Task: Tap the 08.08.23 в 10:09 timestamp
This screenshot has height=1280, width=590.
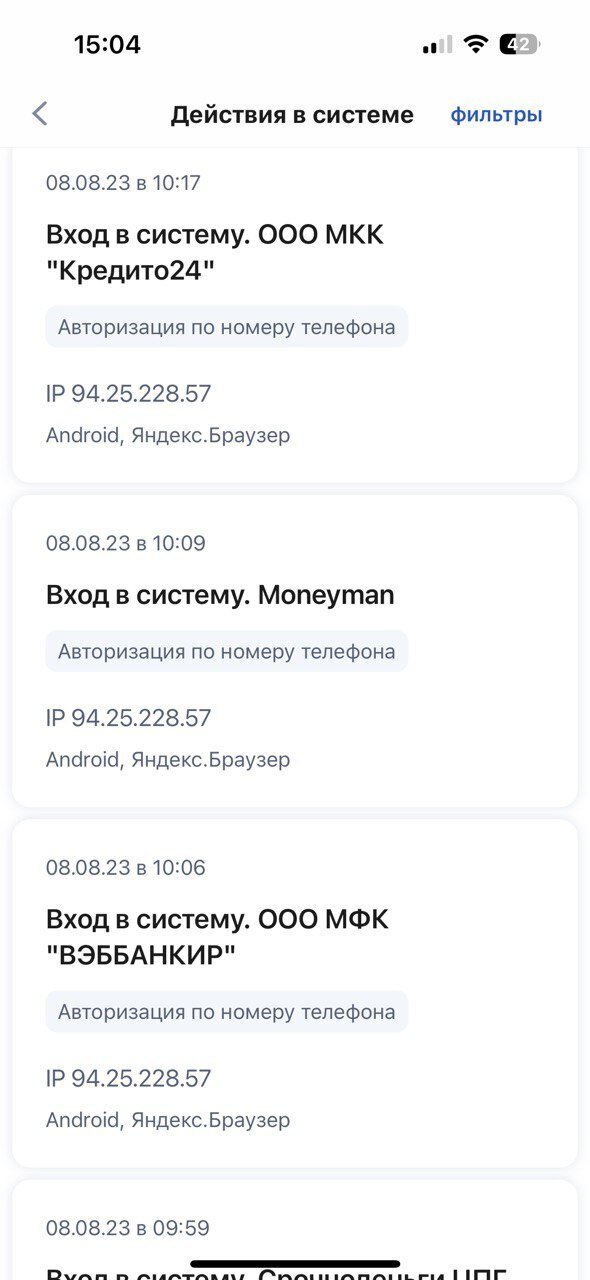Action: pos(125,543)
